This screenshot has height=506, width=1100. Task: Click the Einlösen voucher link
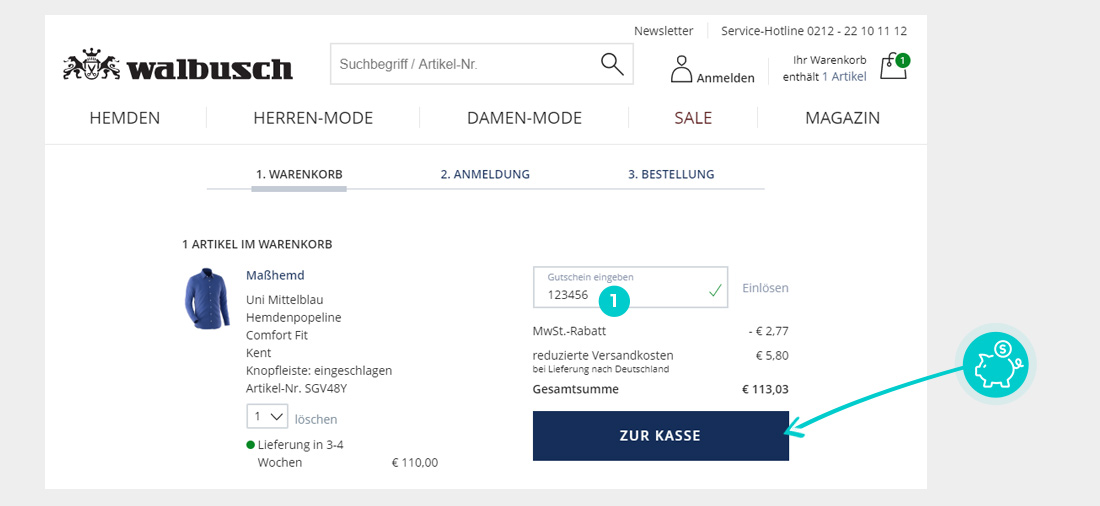coord(765,288)
